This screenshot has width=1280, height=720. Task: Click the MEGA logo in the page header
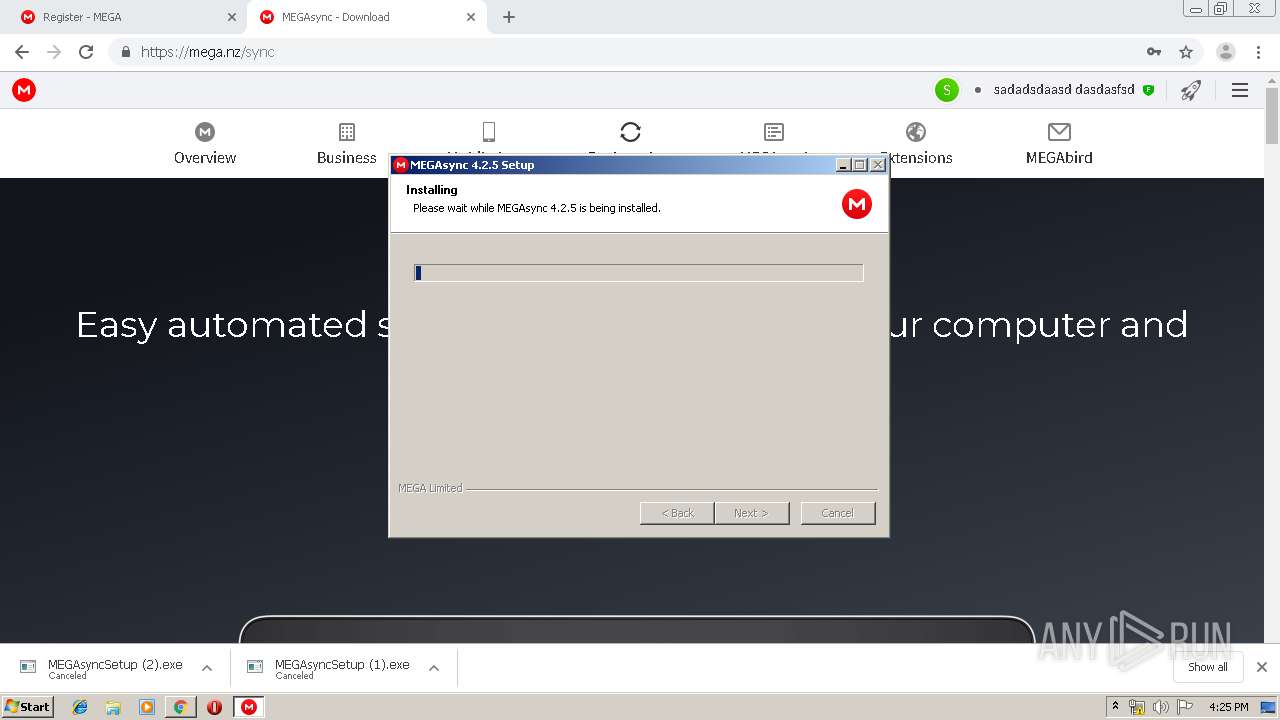click(24, 90)
